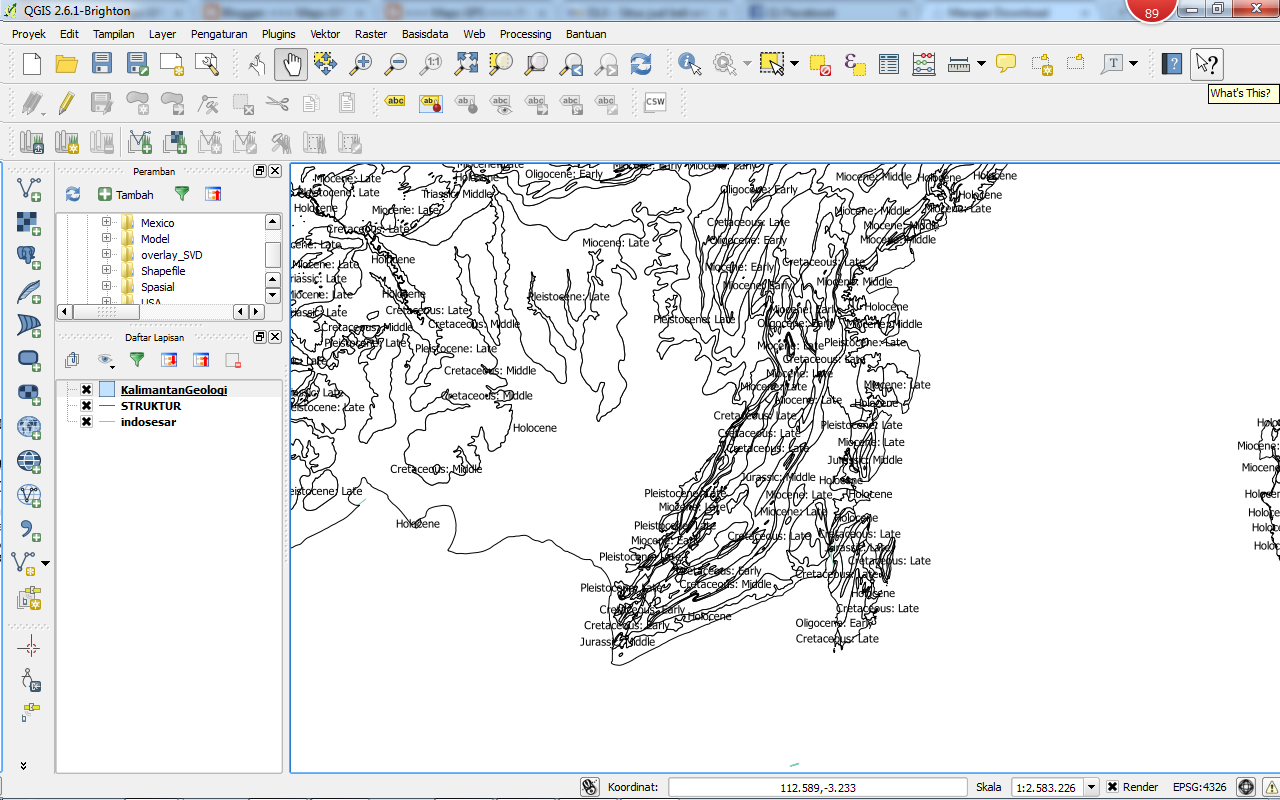The image size is (1280, 800).
Task: Toggle the Render checkbox in status bar
Action: tap(1113, 787)
